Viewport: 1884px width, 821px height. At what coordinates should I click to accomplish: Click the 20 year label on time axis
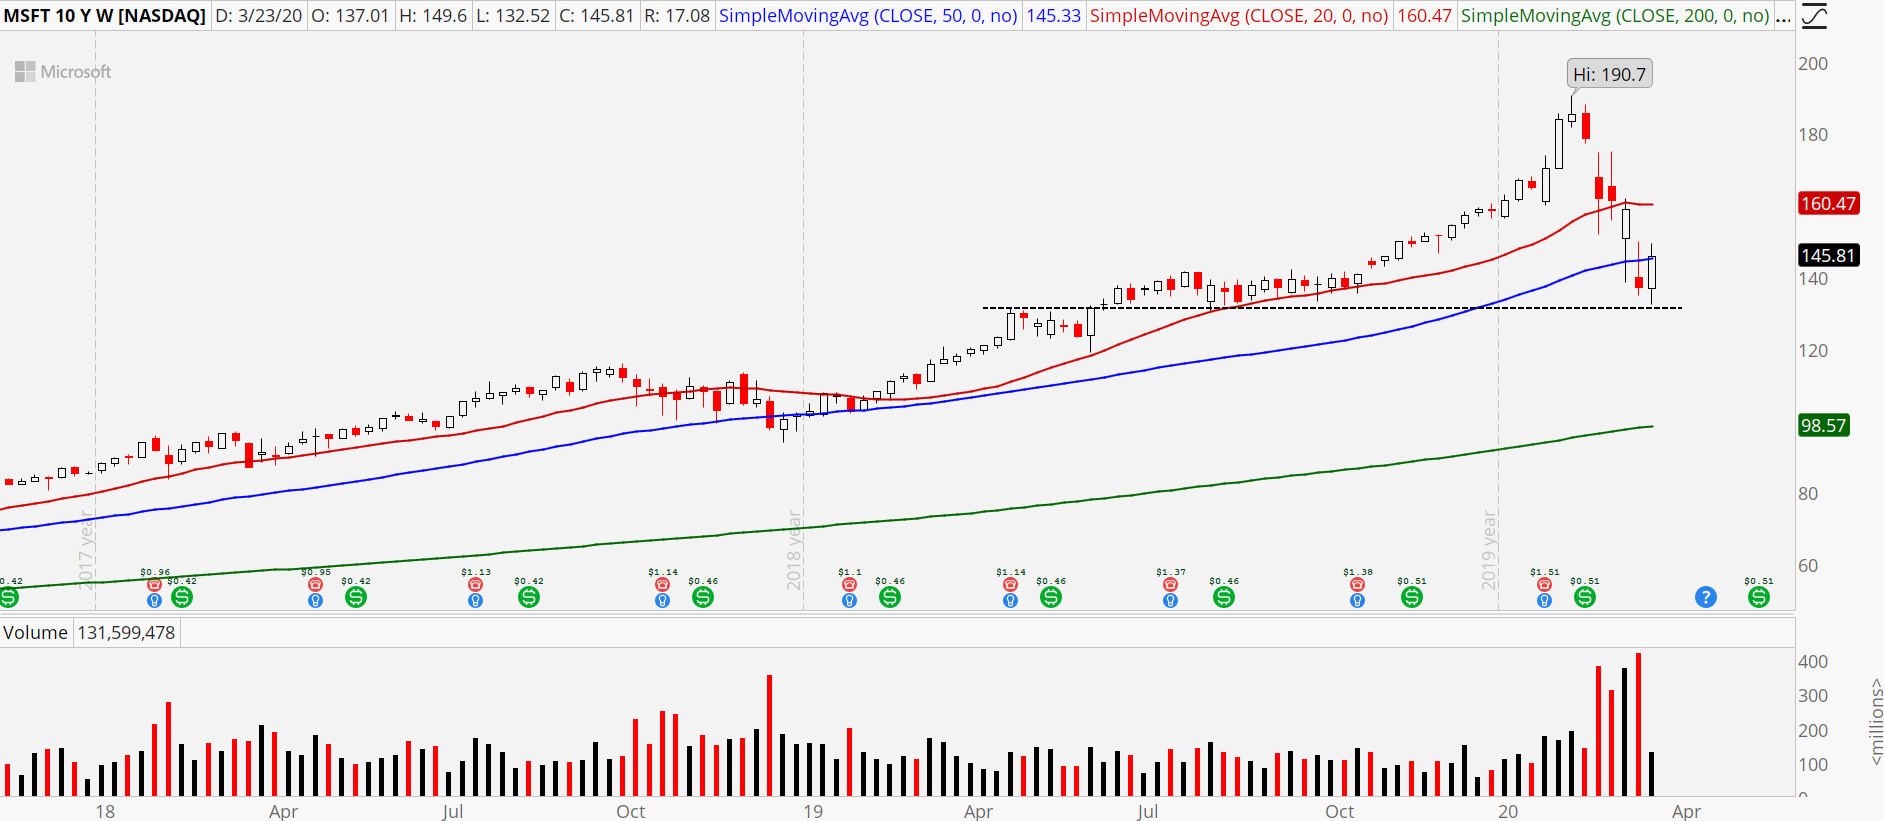tap(1508, 811)
